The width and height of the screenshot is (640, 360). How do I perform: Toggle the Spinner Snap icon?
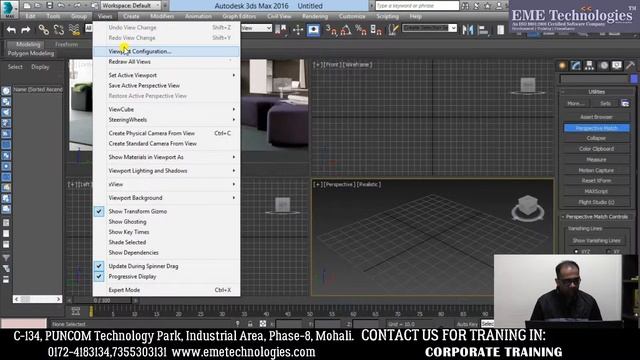[x=376, y=29]
